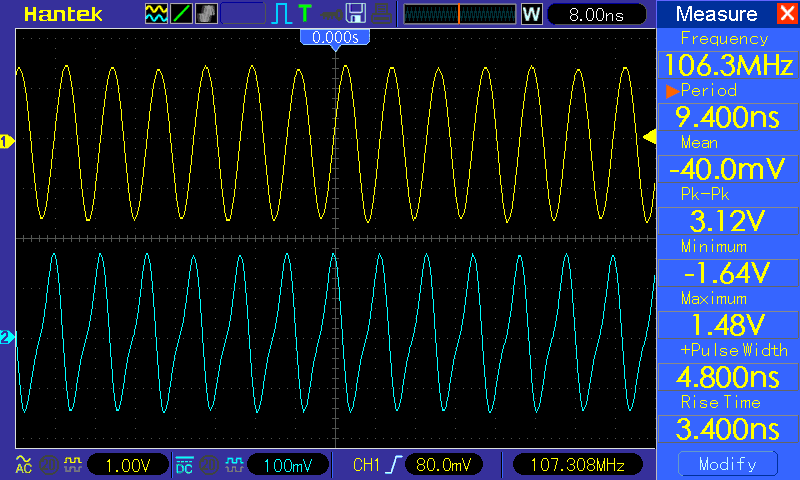Click the floppy disk save icon
This screenshot has width=800, height=480.
[355, 14]
